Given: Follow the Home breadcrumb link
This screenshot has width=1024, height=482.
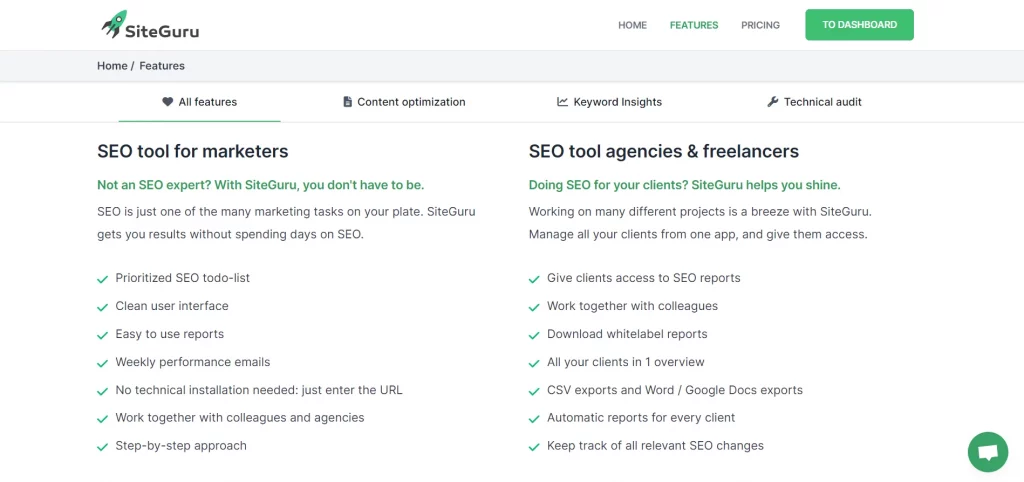Looking at the screenshot, I should pyautogui.click(x=112, y=66).
